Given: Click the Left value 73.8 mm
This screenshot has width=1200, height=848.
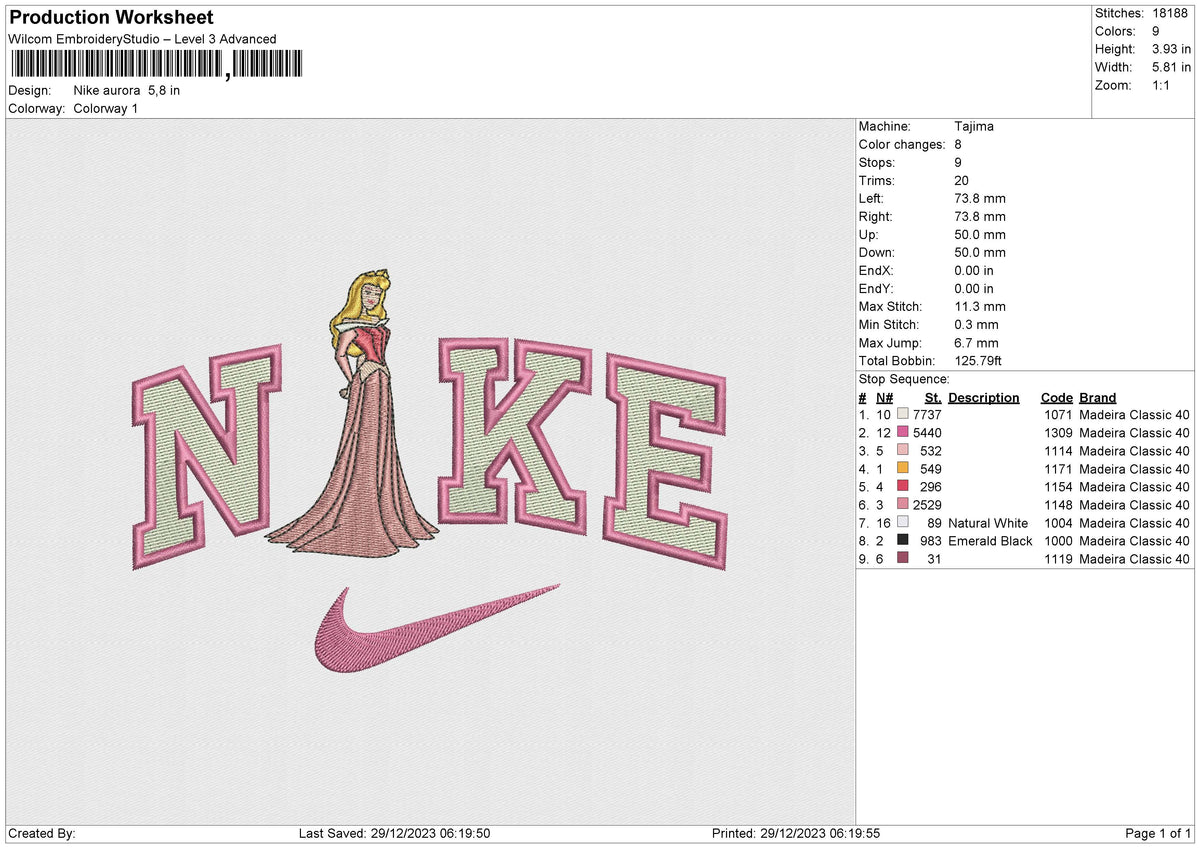Looking at the screenshot, I should point(980,198).
